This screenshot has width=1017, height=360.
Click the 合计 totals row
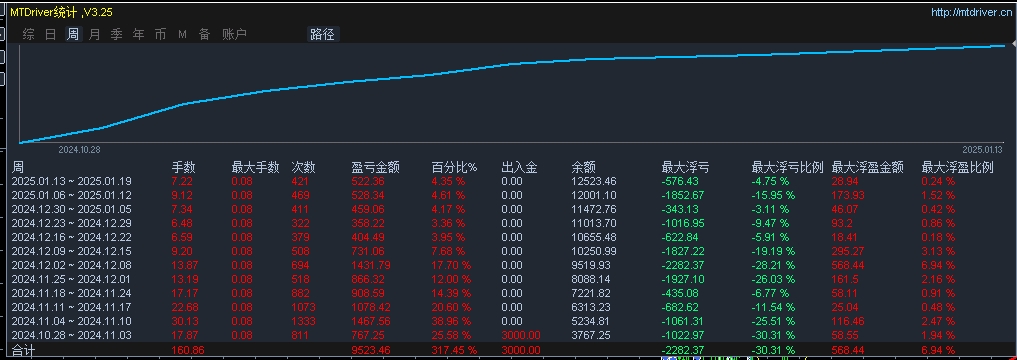click(x=508, y=350)
